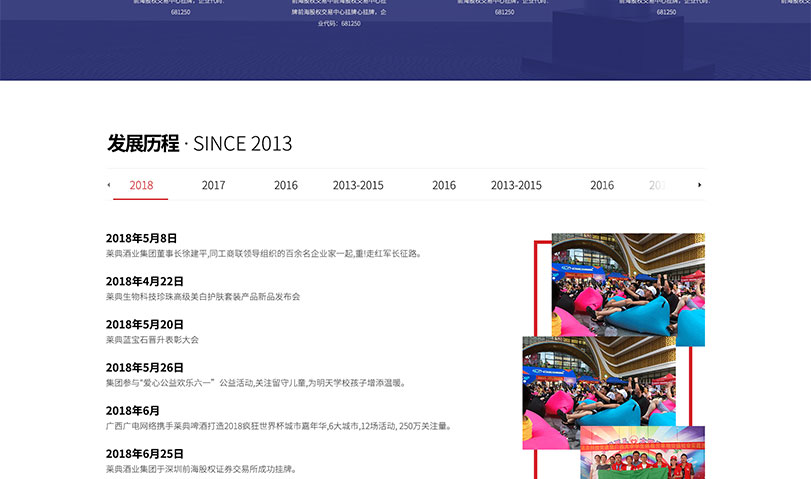
Task: Click the 深圳前海股权证券交易所 listing text
Action: [202, 469]
